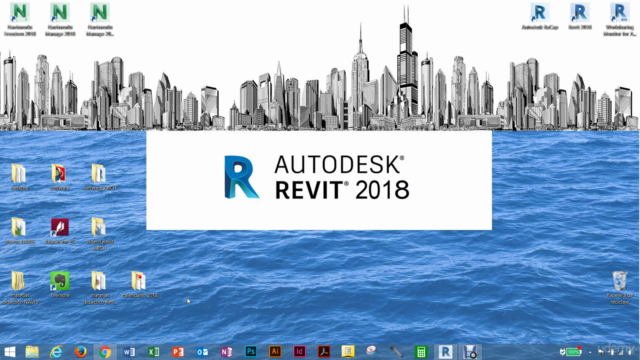Launch Firefox from the taskbar
This screenshot has width=640, height=360.
click(x=80, y=352)
